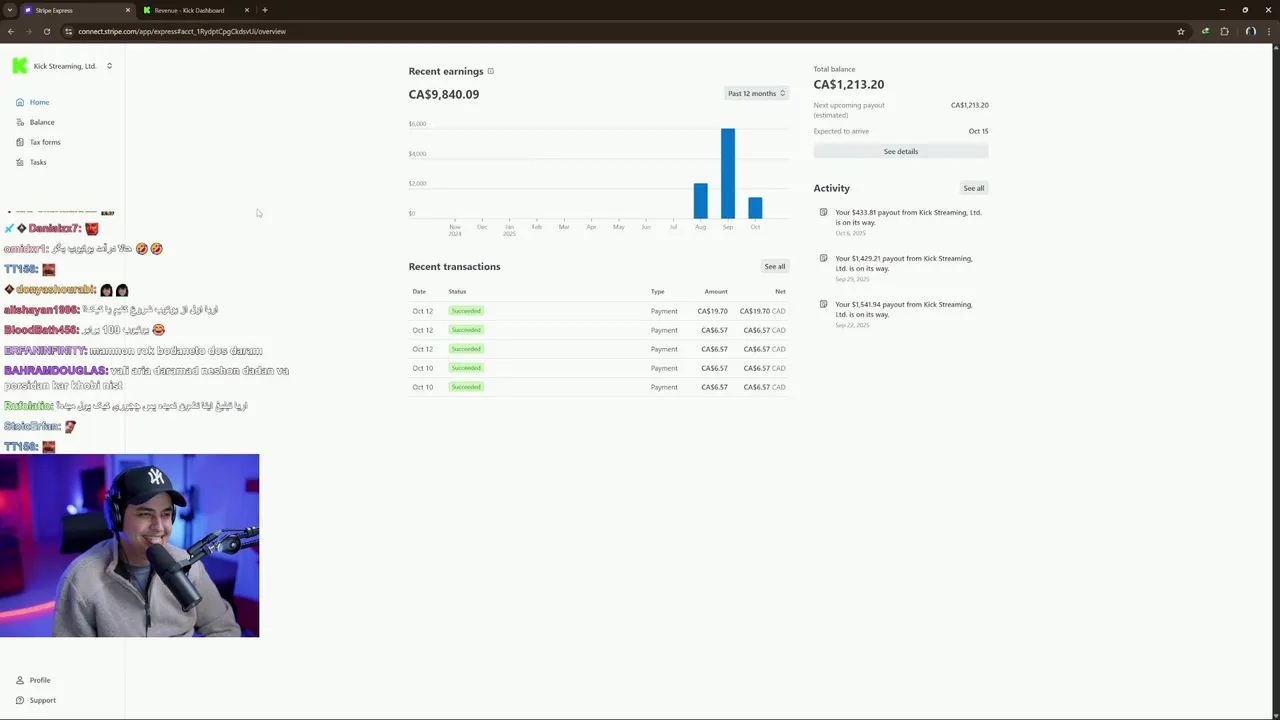Click See details under Total balance

click(x=900, y=151)
